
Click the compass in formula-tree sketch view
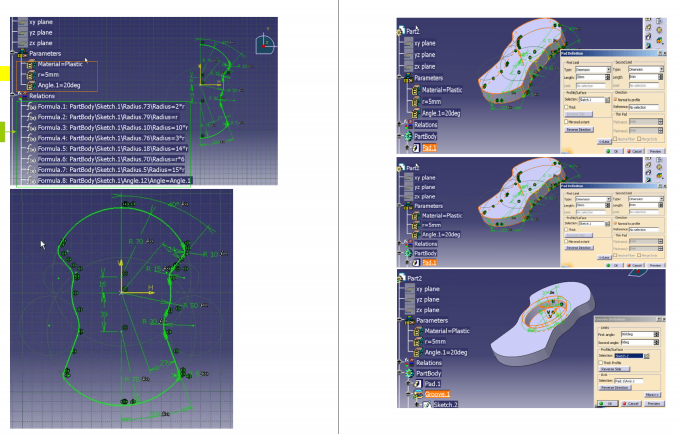click(x=265, y=44)
